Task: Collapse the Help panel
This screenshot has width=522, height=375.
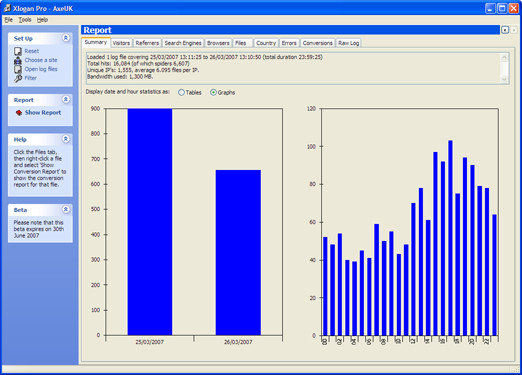Action: 66,139
